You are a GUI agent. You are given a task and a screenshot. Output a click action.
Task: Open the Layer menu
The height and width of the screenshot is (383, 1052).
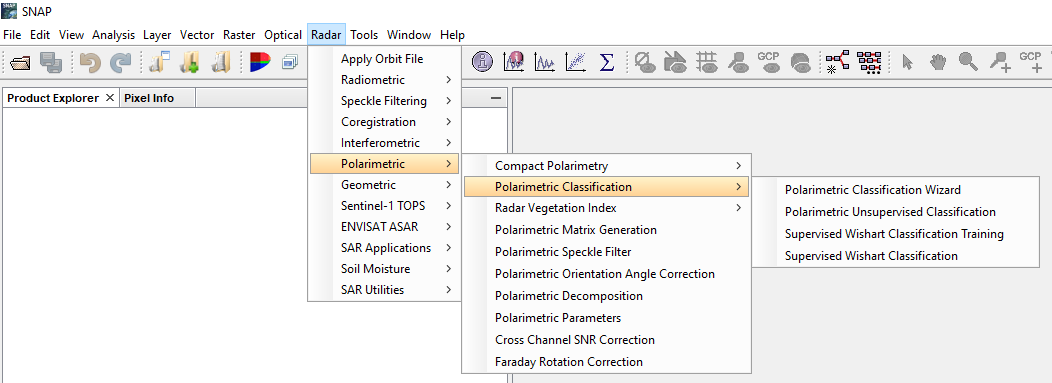tap(157, 35)
